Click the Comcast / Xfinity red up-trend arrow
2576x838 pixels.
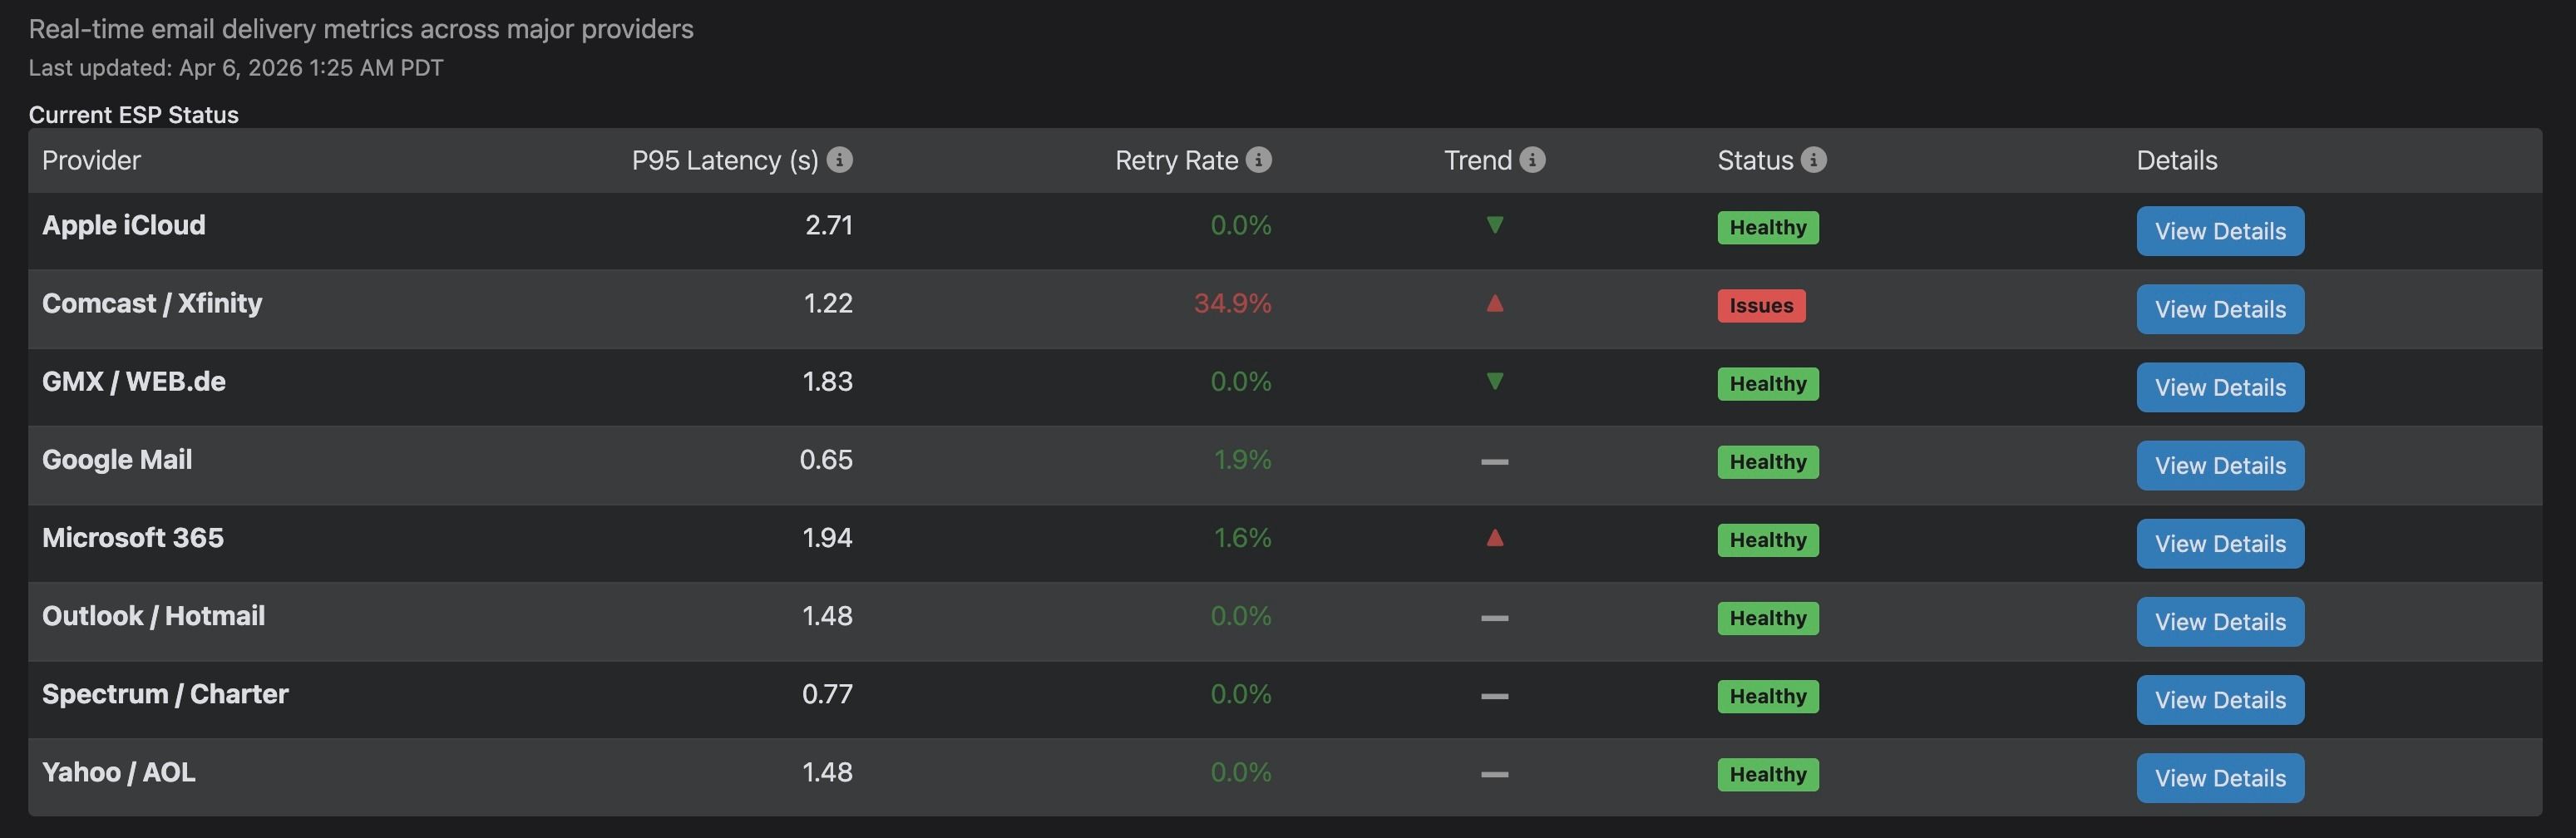[1494, 304]
